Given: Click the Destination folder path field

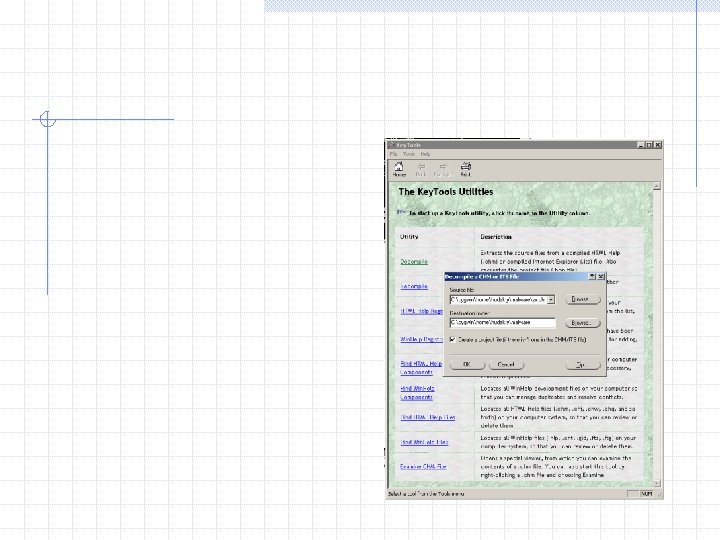Looking at the screenshot, I should pyautogui.click(x=502, y=323).
